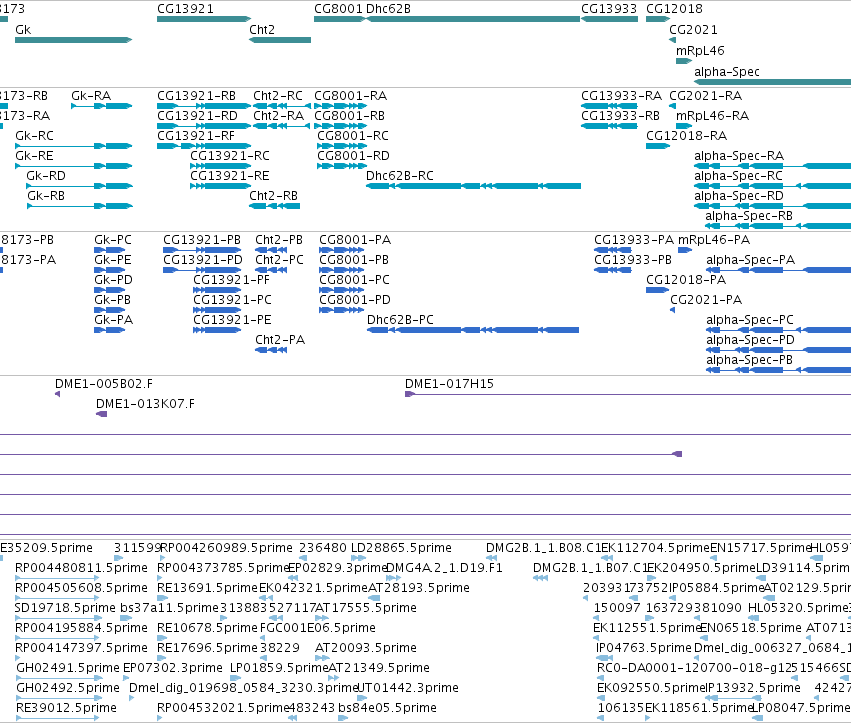Open EST RP004480811.5prime

point(58,578)
